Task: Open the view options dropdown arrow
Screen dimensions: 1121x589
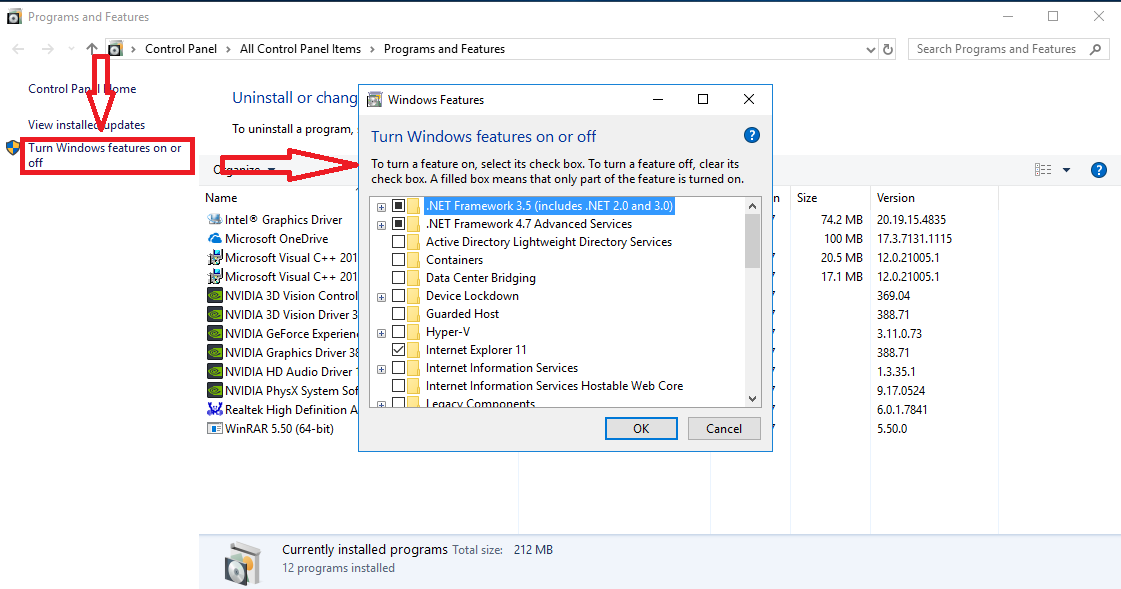Action: pos(1067,170)
